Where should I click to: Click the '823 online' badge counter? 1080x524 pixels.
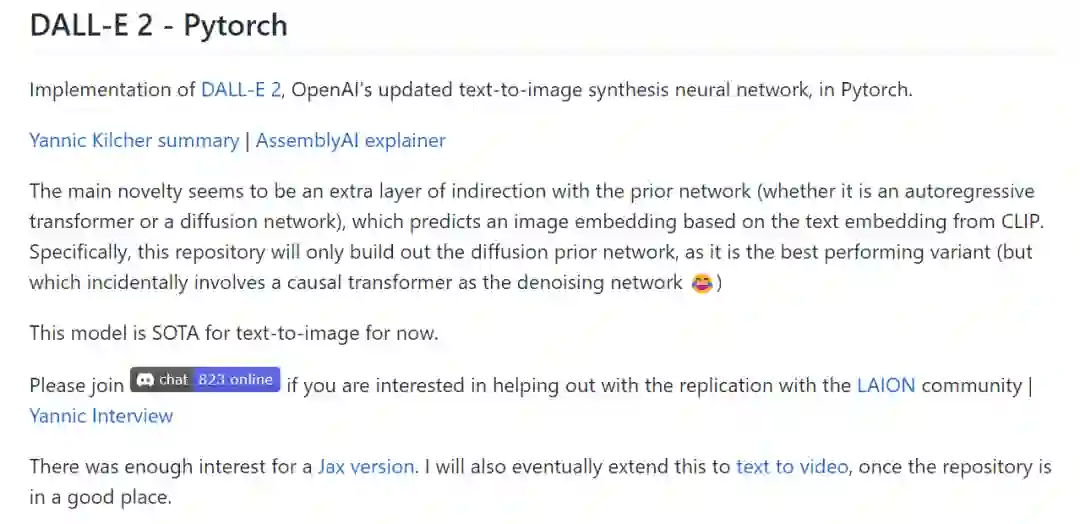tap(235, 380)
